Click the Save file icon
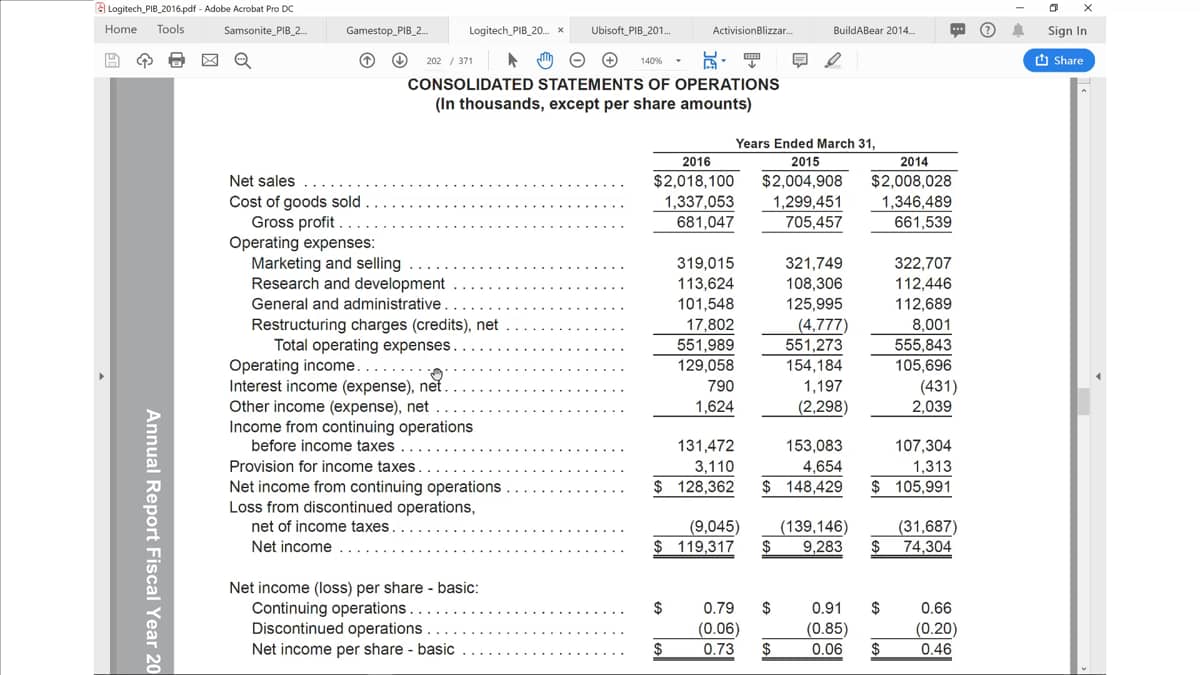1200x675 pixels. [113, 60]
